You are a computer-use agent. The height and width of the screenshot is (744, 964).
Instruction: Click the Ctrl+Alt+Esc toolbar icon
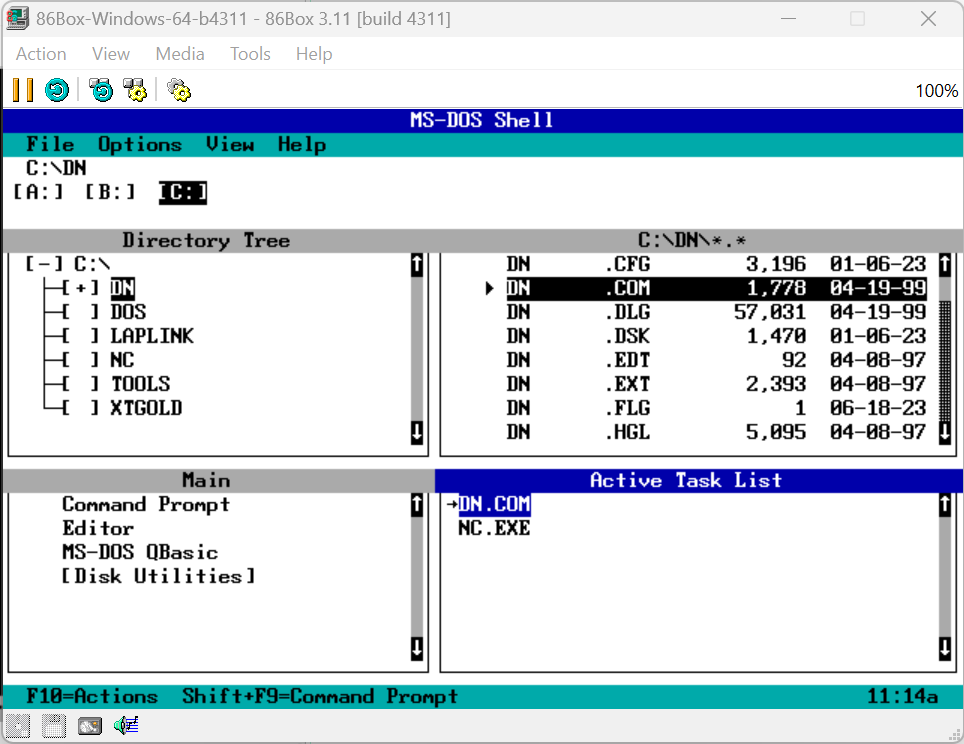(x=136, y=90)
